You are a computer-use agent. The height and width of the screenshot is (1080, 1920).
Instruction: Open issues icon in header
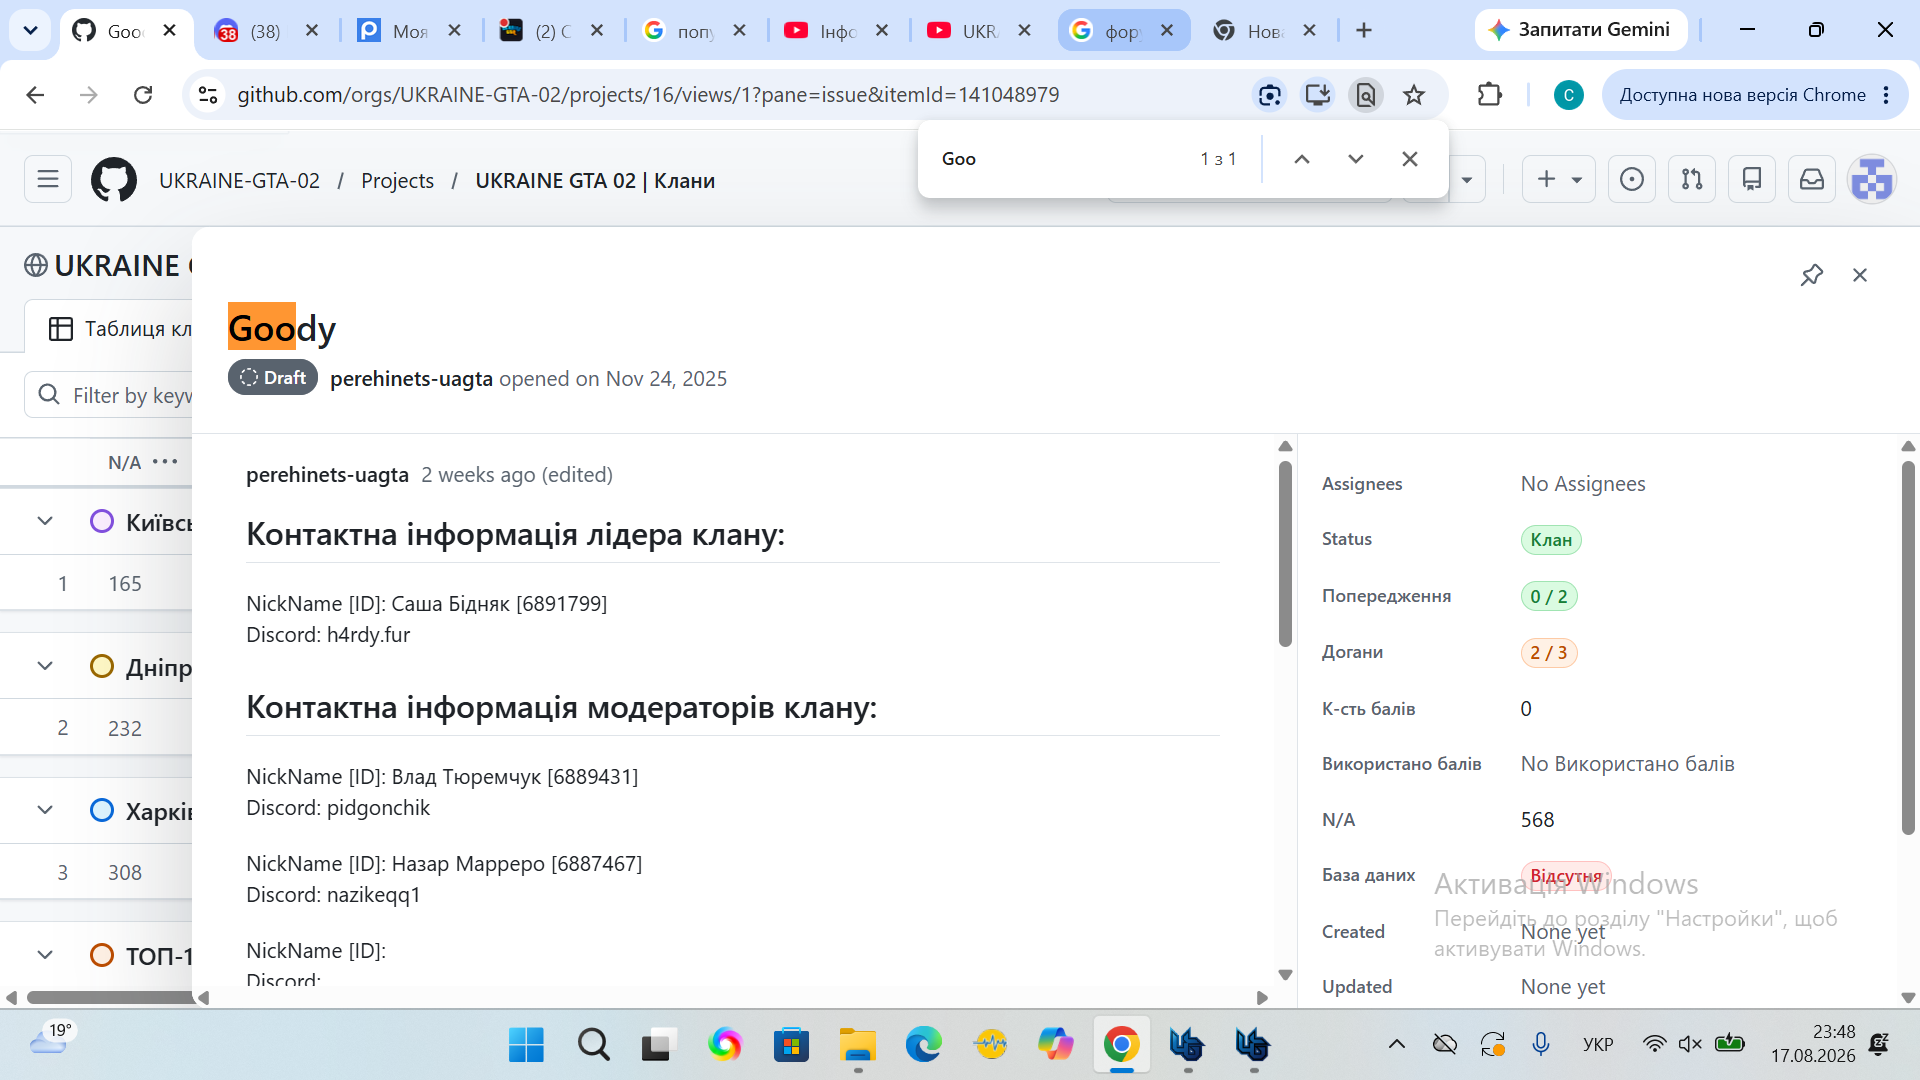pos(1632,180)
